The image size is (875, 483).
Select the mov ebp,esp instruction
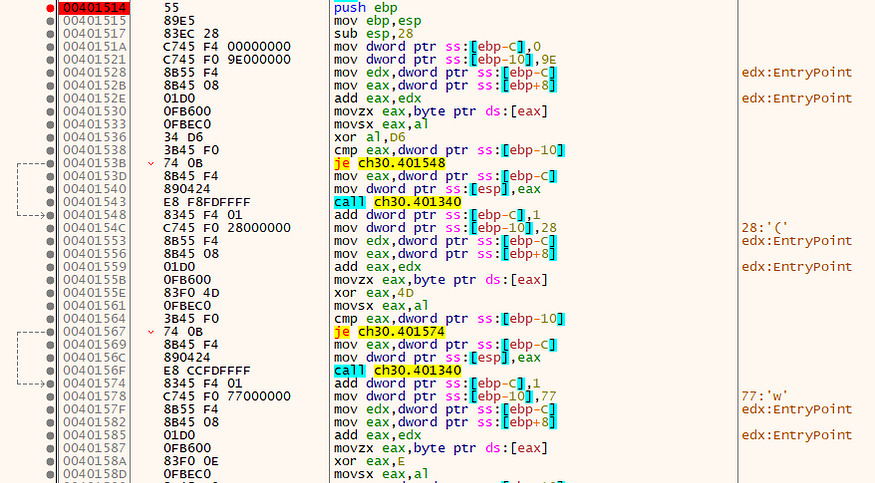377,21
